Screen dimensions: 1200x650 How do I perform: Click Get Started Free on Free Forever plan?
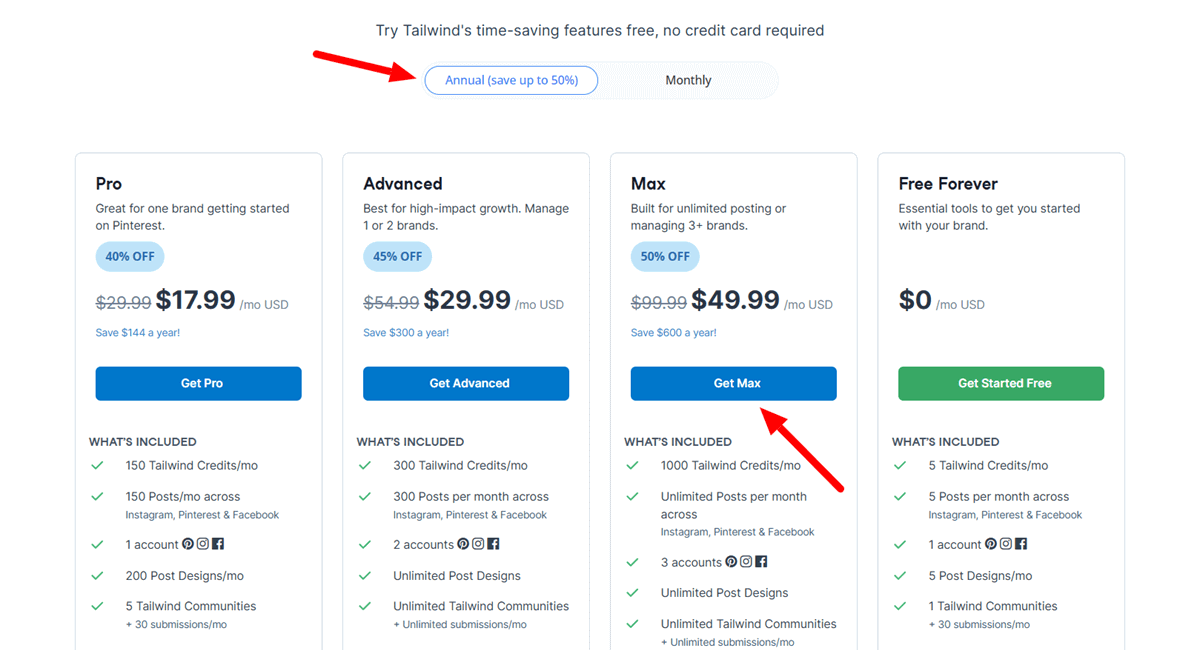click(x=1000, y=383)
